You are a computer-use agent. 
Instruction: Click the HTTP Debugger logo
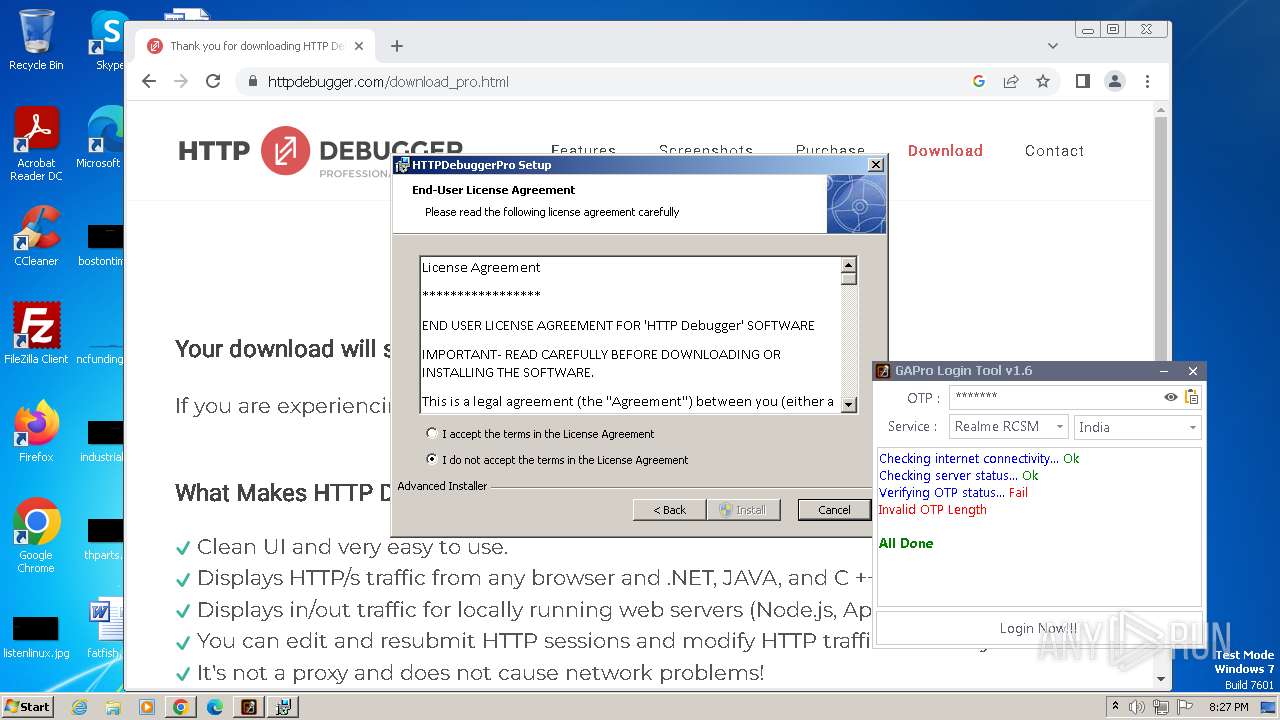click(x=320, y=151)
